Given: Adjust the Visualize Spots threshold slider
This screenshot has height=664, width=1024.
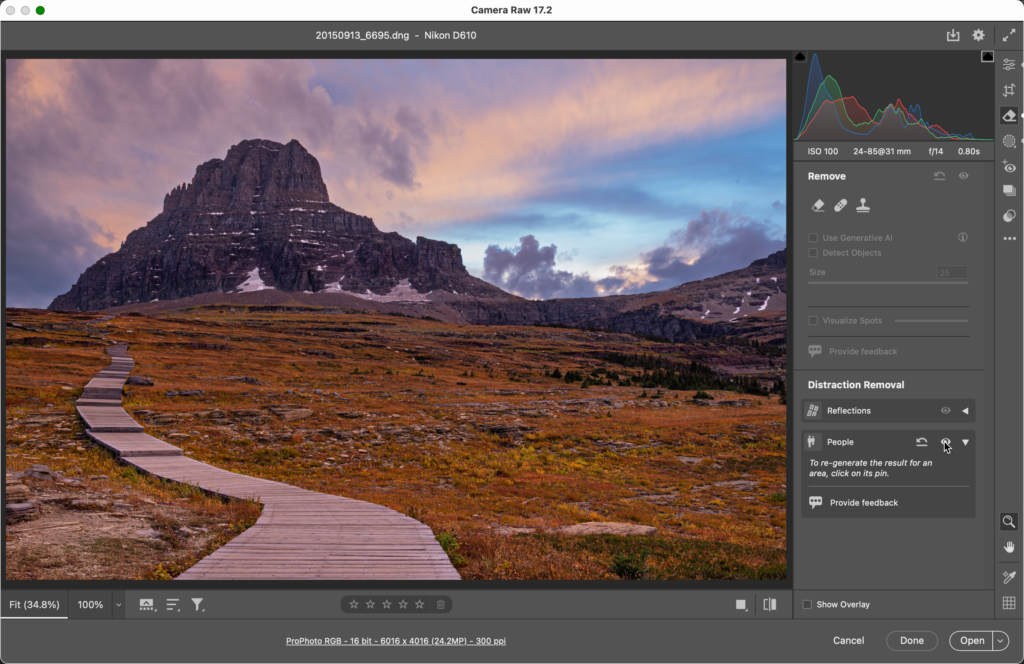Looking at the screenshot, I should pos(931,321).
